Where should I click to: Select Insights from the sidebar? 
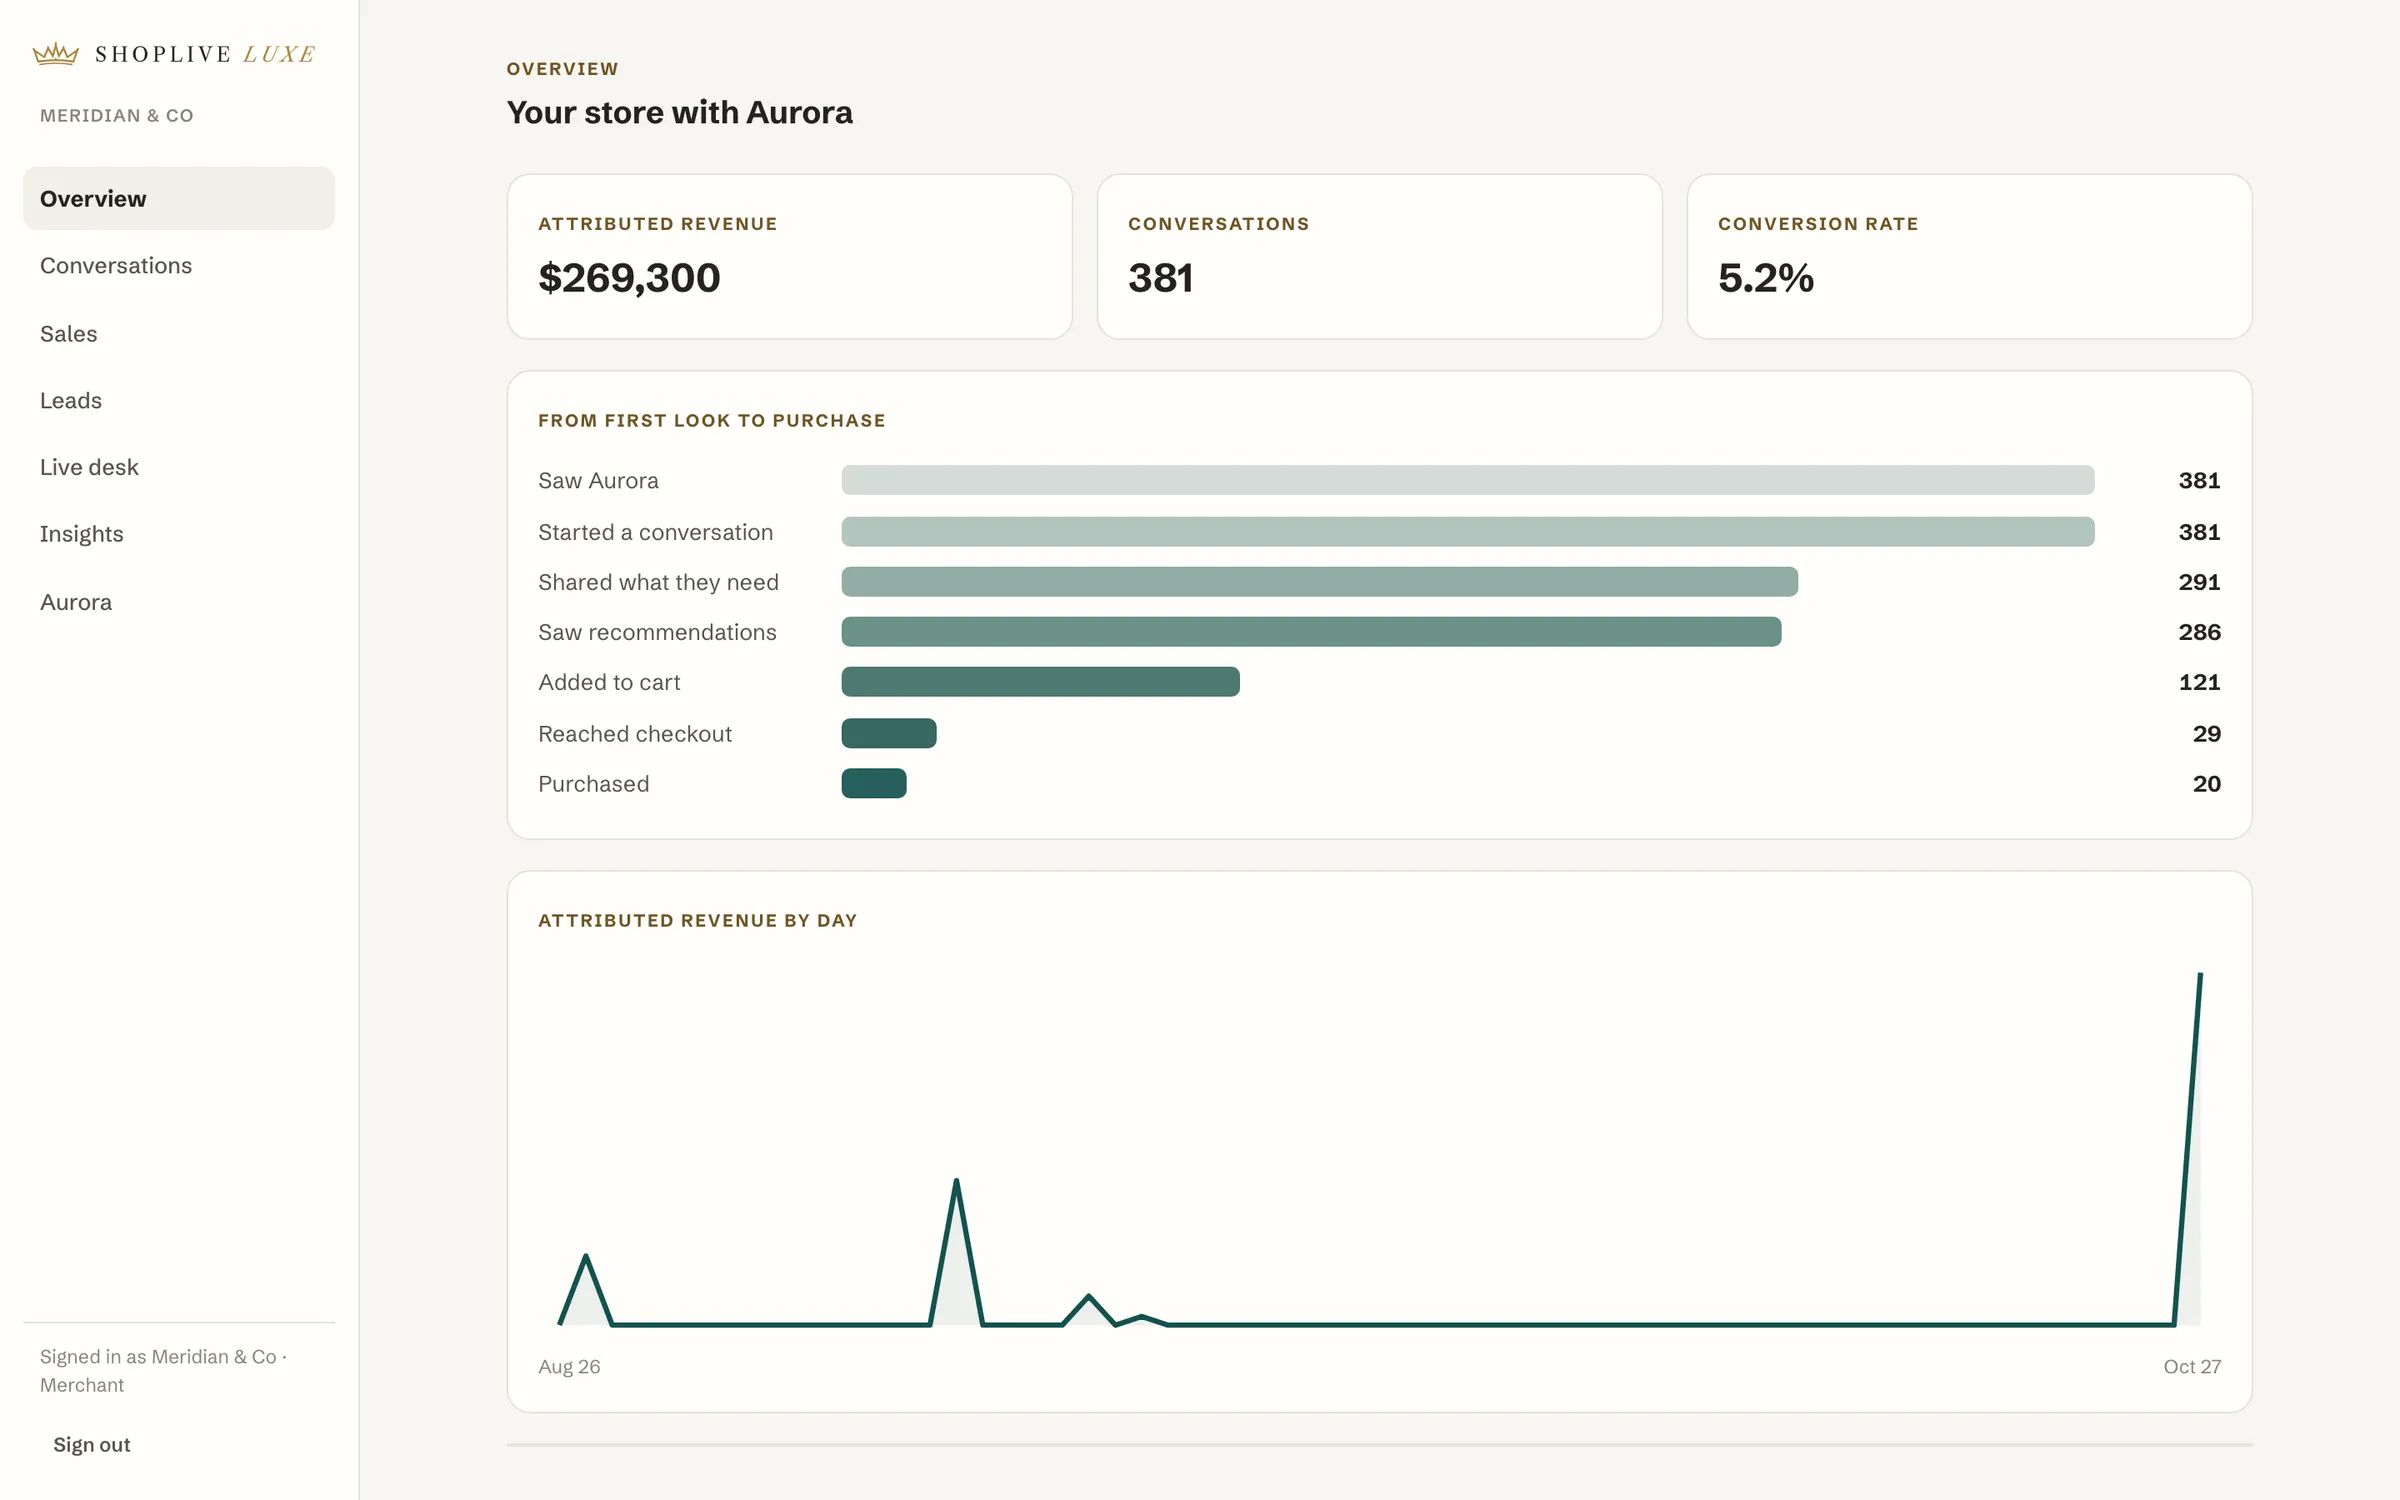pyautogui.click(x=179, y=533)
